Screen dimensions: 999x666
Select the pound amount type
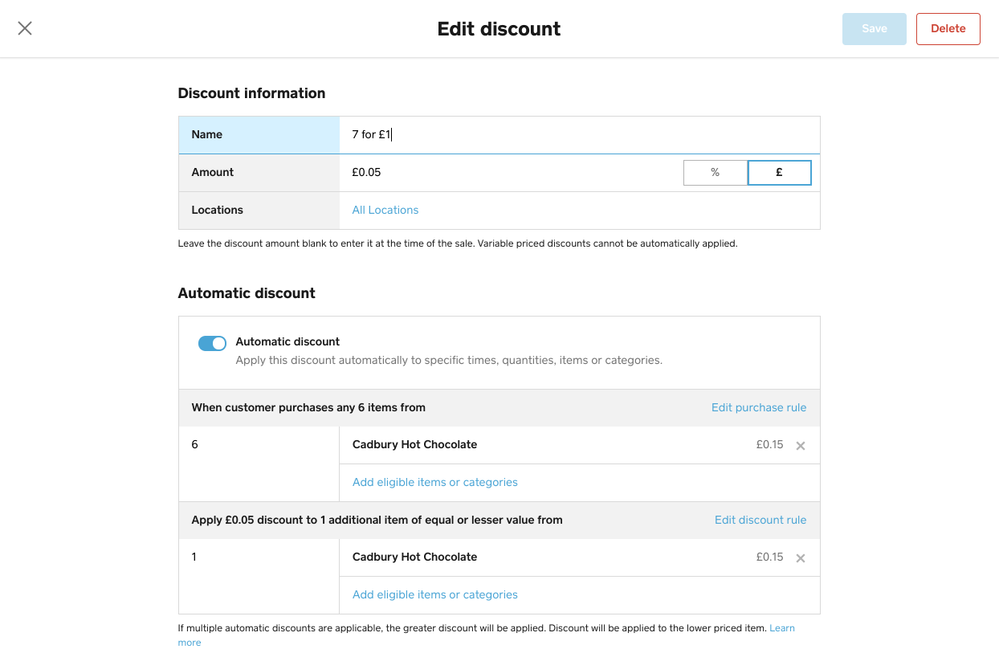pyautogui.click(x=779, y=173)
